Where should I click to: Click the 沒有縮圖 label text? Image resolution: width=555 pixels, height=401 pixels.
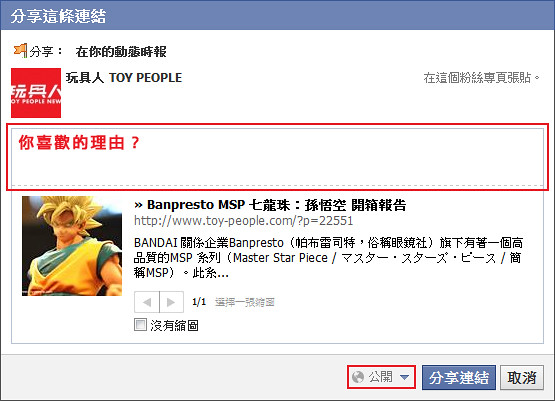[x=174, y=325]
